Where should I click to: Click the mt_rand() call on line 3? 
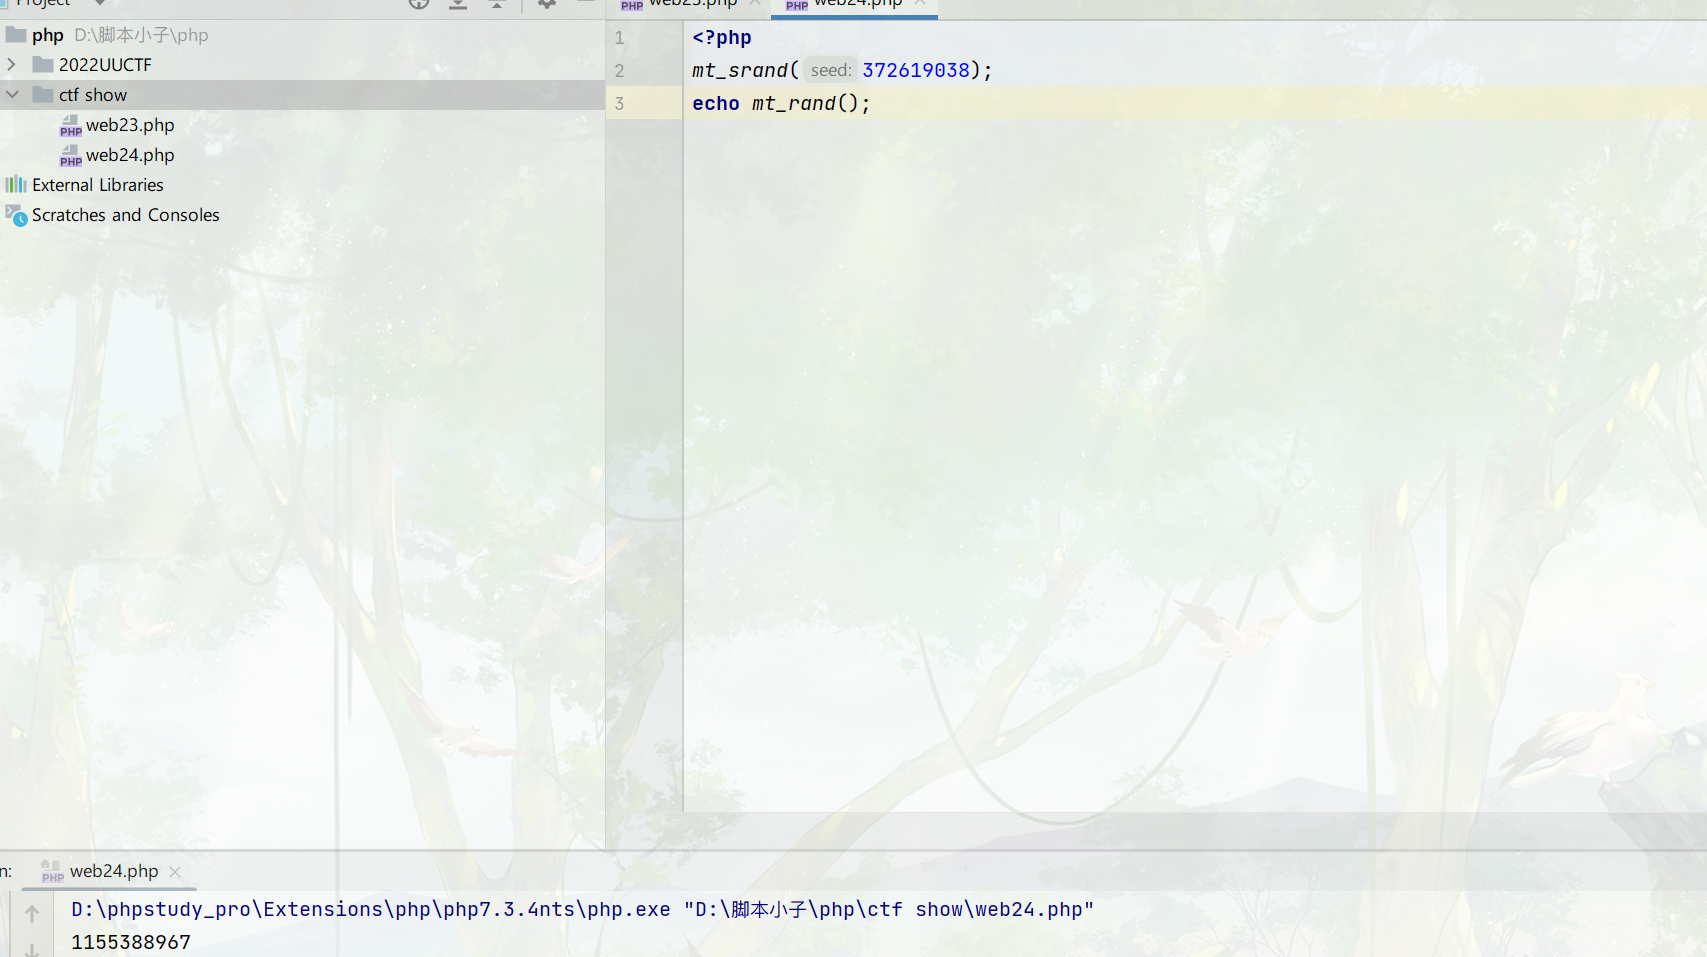pos(805,104)
